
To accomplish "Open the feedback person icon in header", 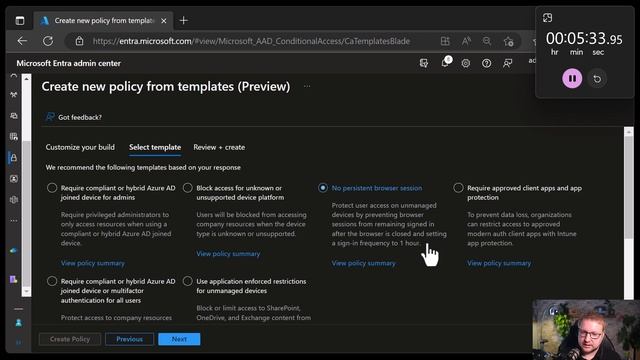I will [507, 63].
